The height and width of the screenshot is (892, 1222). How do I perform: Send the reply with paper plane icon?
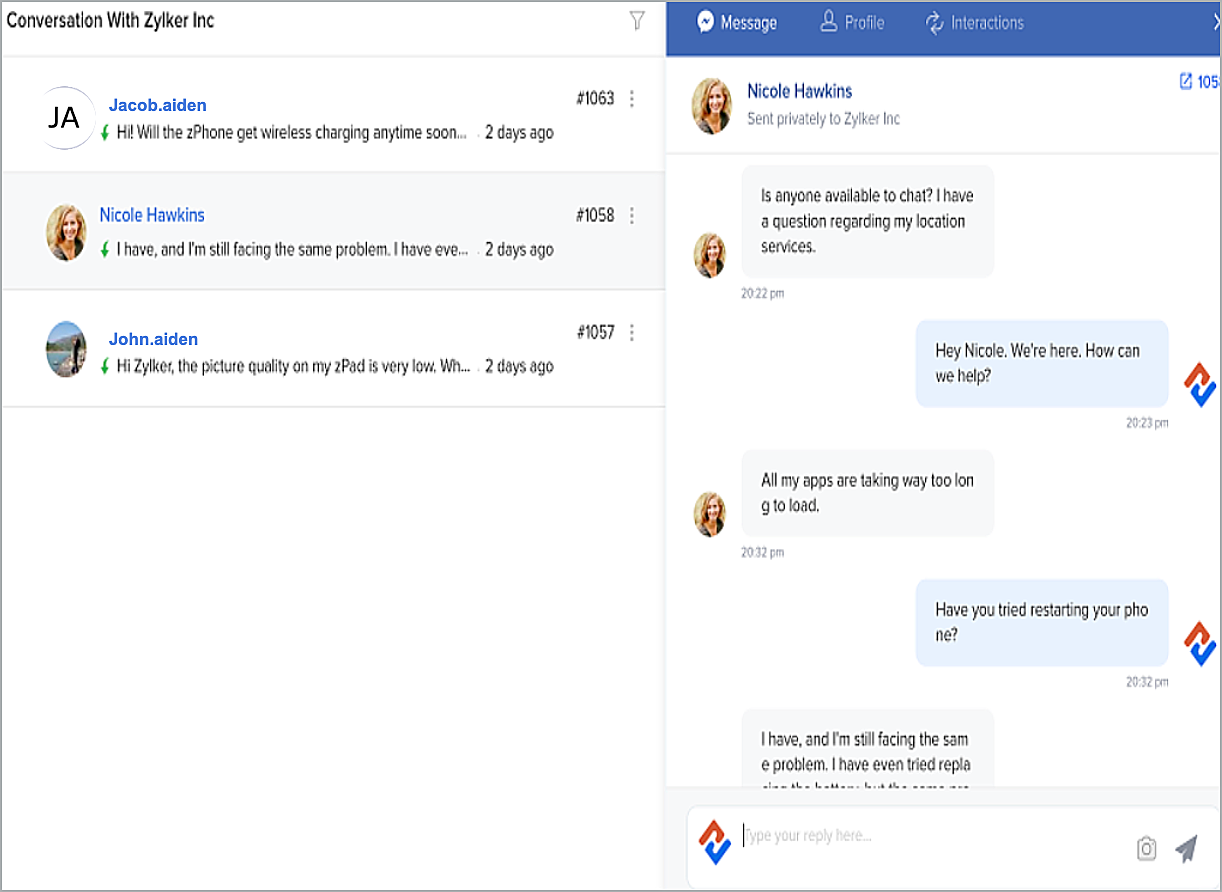point(1186,849)
